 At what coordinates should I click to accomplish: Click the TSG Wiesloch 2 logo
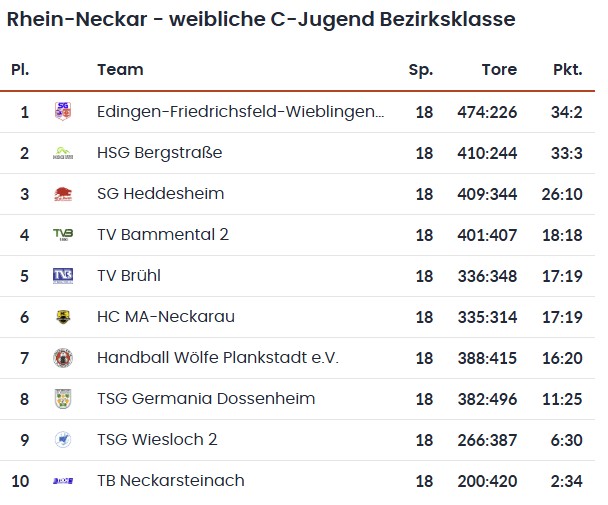pos(63,440)
